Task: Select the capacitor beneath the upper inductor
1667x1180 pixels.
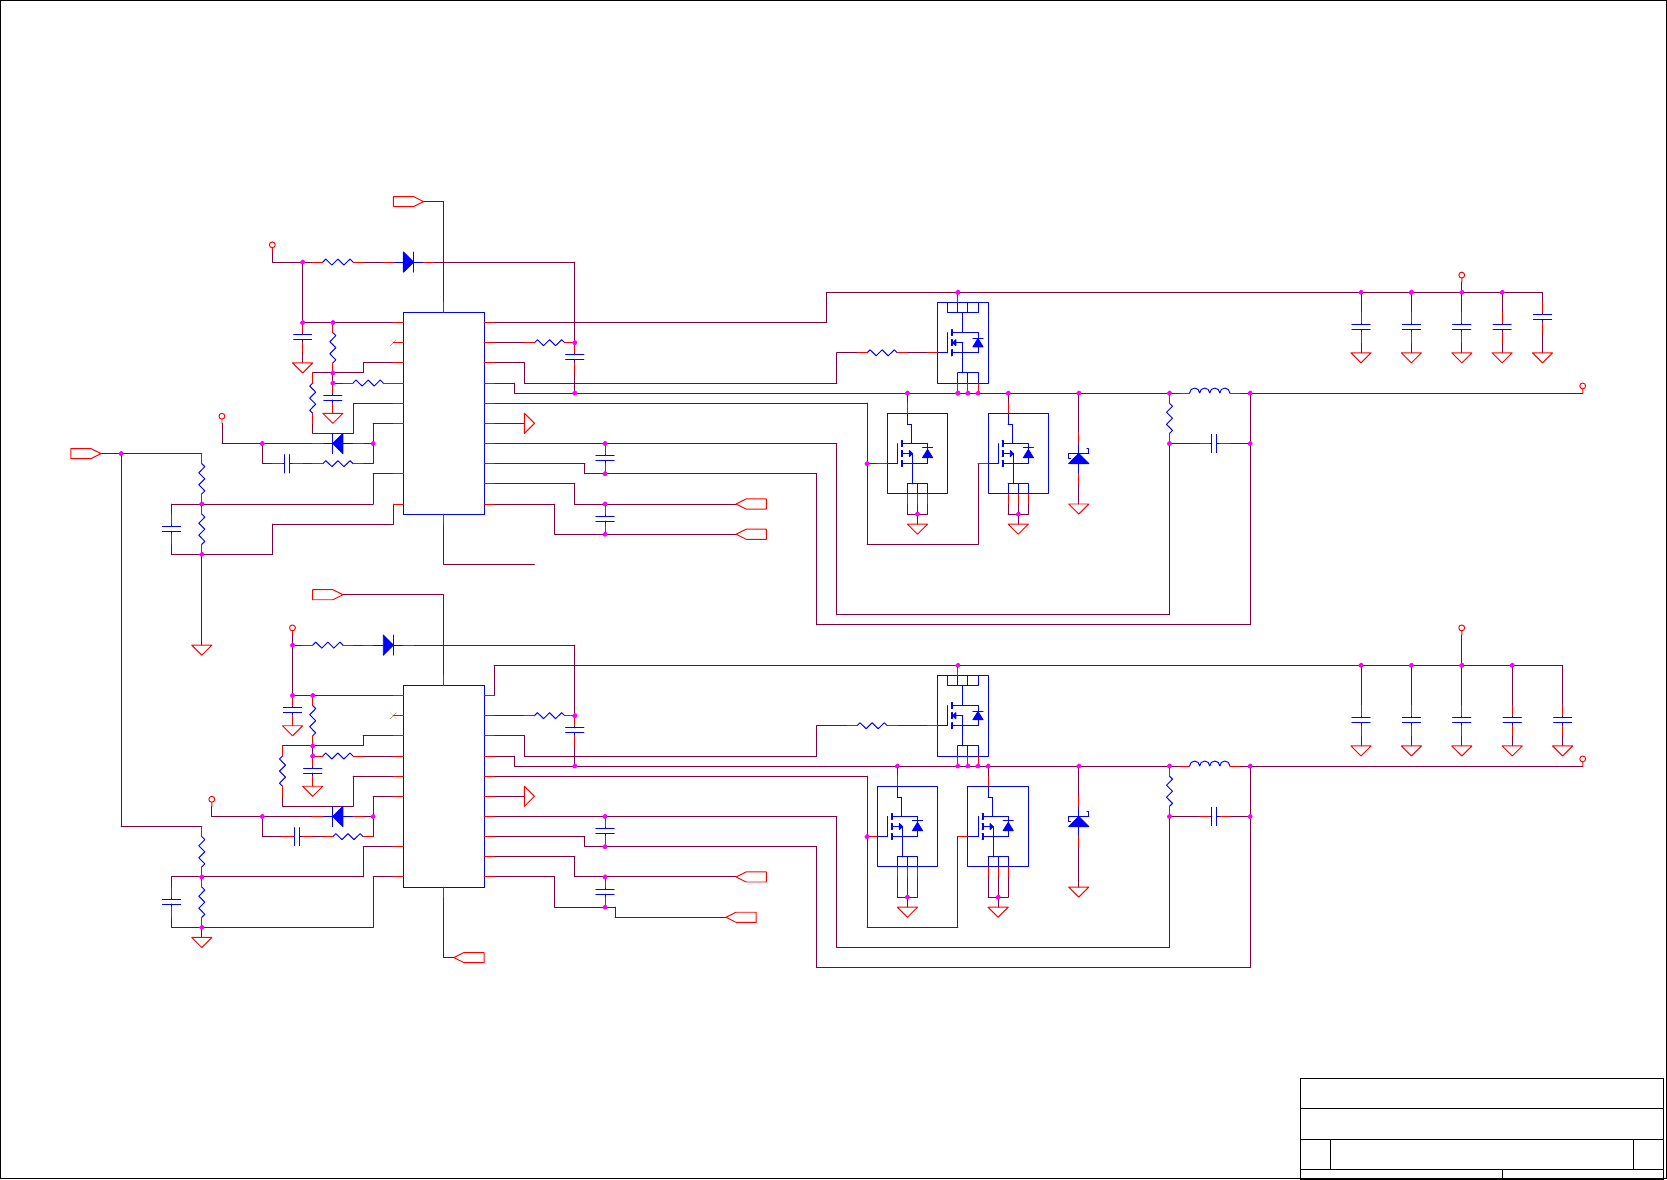Action: [1214, 443]
